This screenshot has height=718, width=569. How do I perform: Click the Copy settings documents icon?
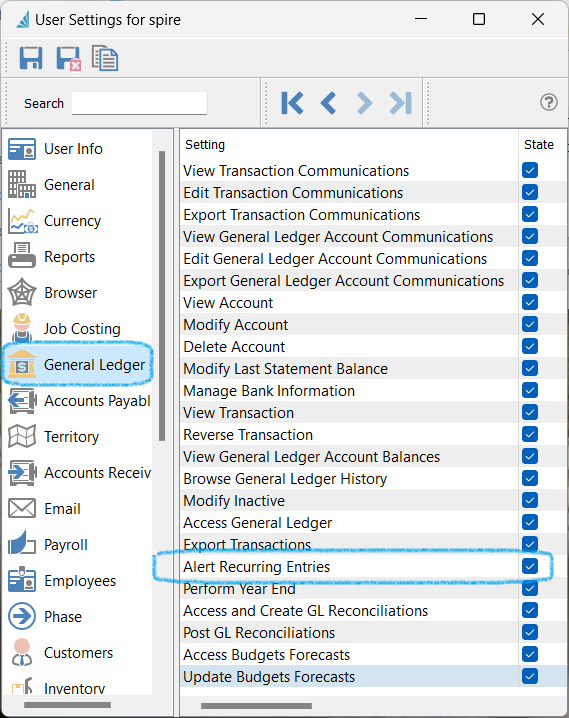click(105, 58)
